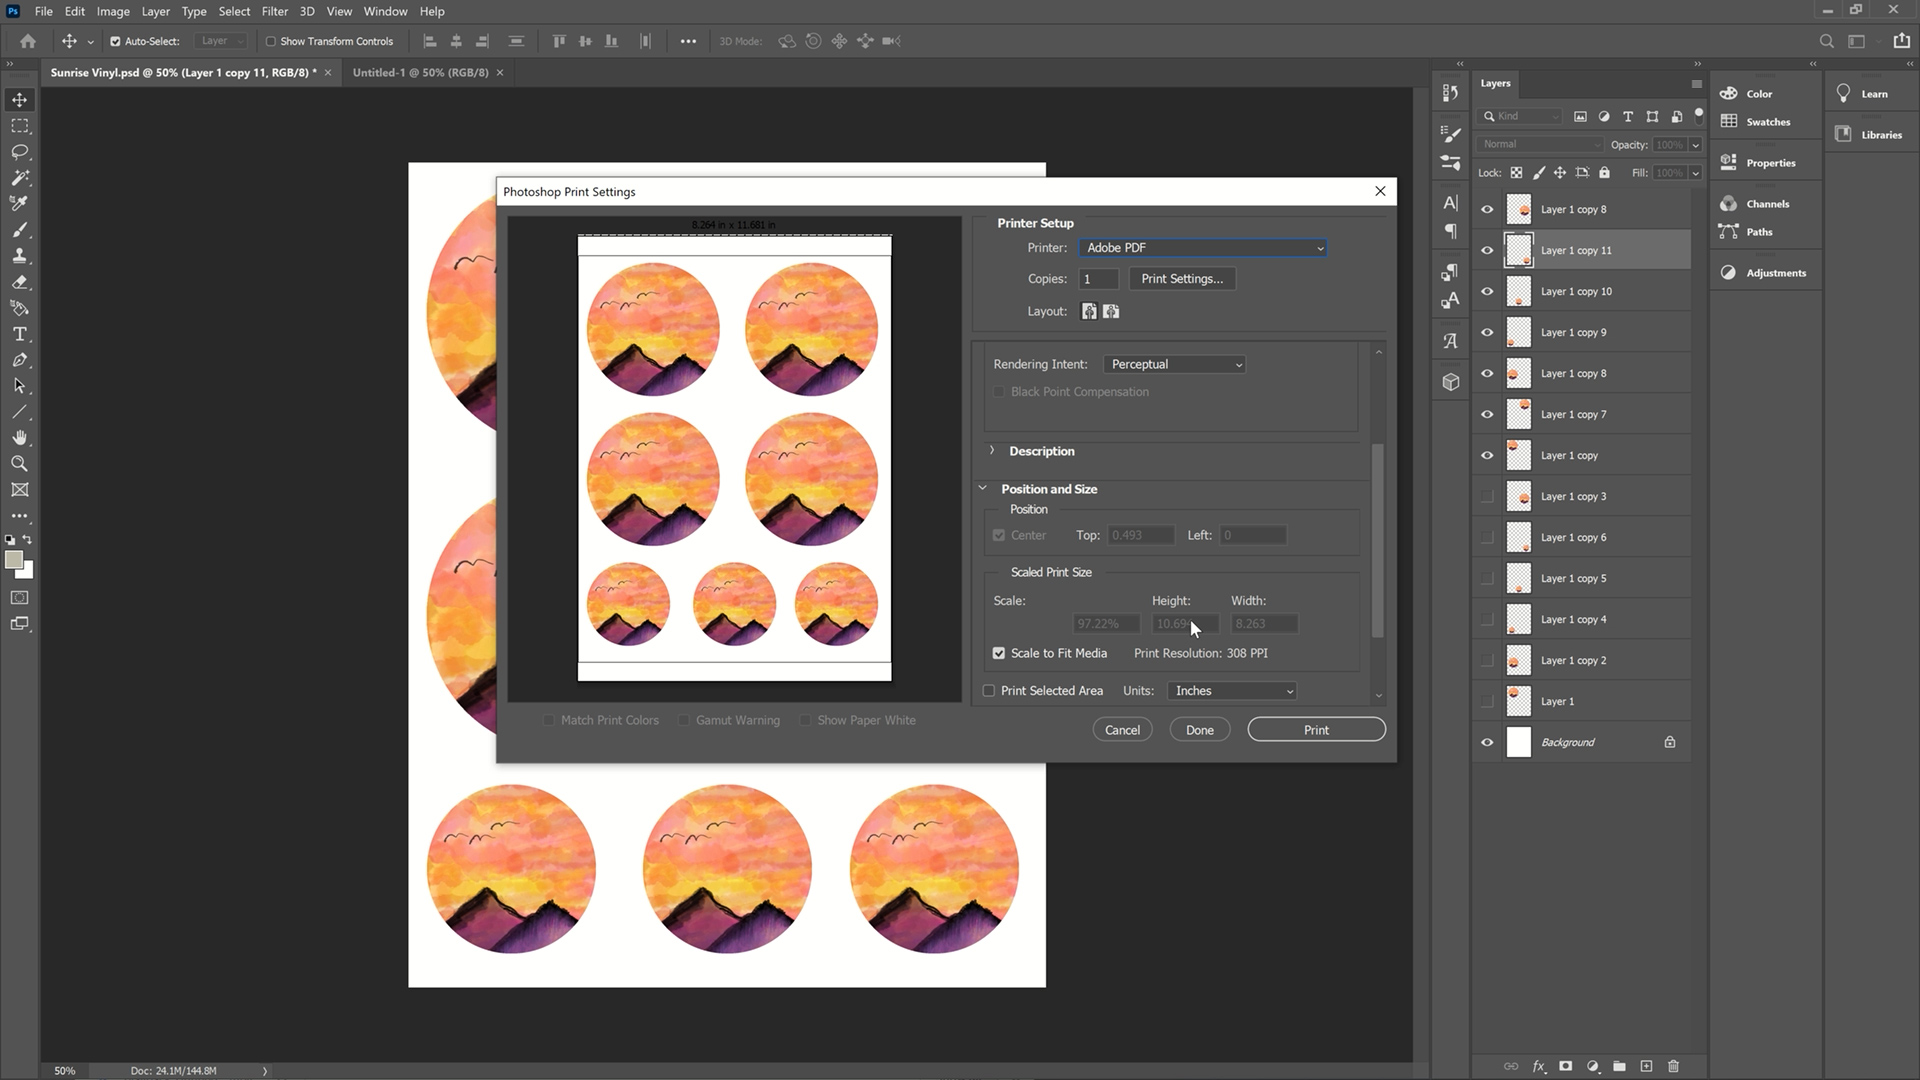The height and width of the screenshot is (1080, 1920).
Task: Open the Rendering Intent dropdown
Action: click(1174, 364)
